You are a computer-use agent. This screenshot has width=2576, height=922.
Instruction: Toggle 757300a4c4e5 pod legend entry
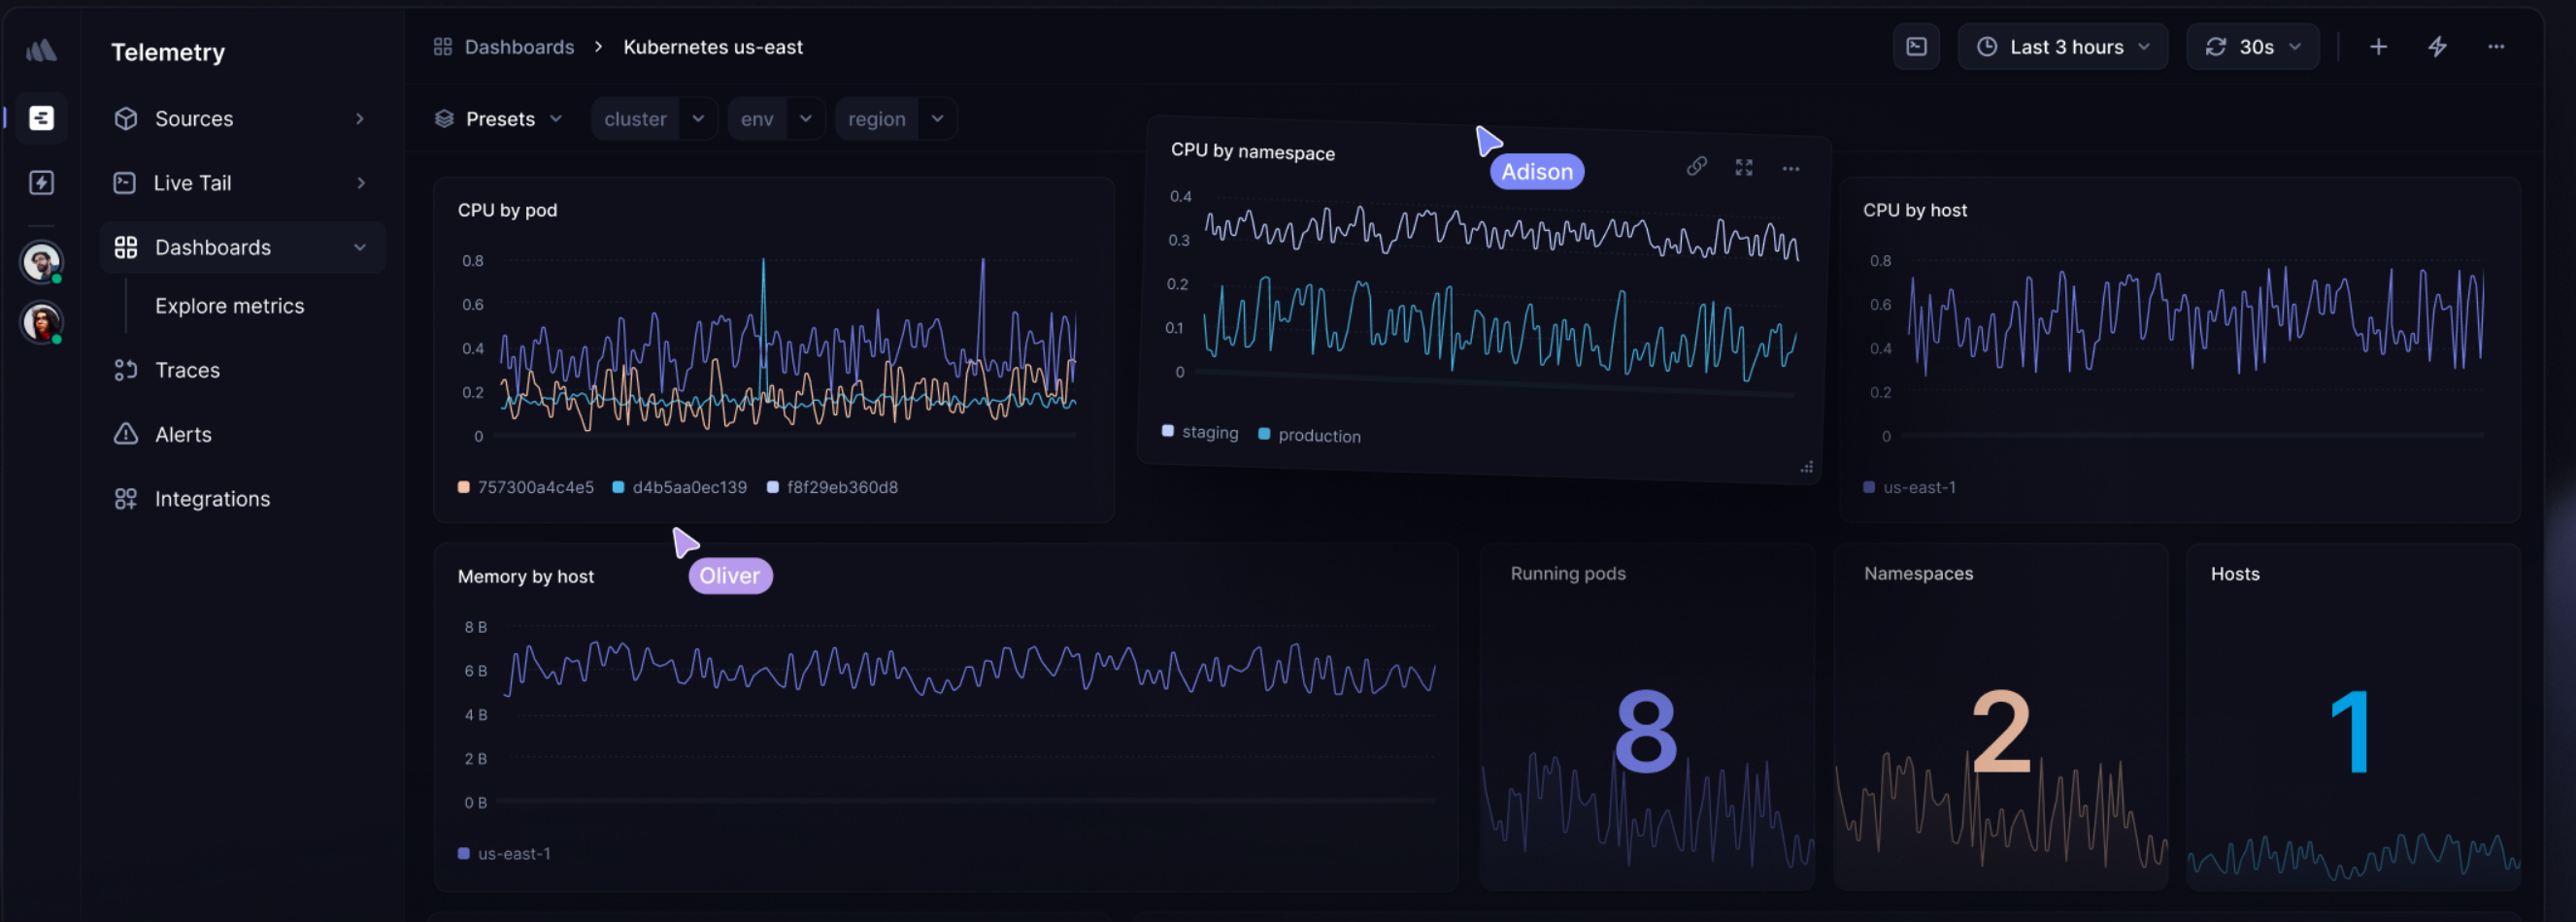tap(525, 487)
